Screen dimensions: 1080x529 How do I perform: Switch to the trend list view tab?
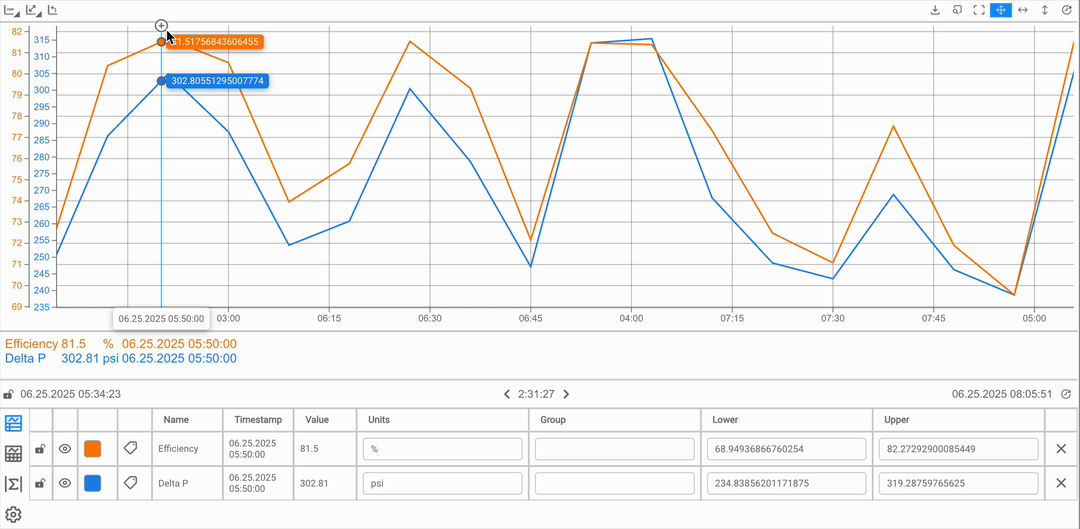14,423
